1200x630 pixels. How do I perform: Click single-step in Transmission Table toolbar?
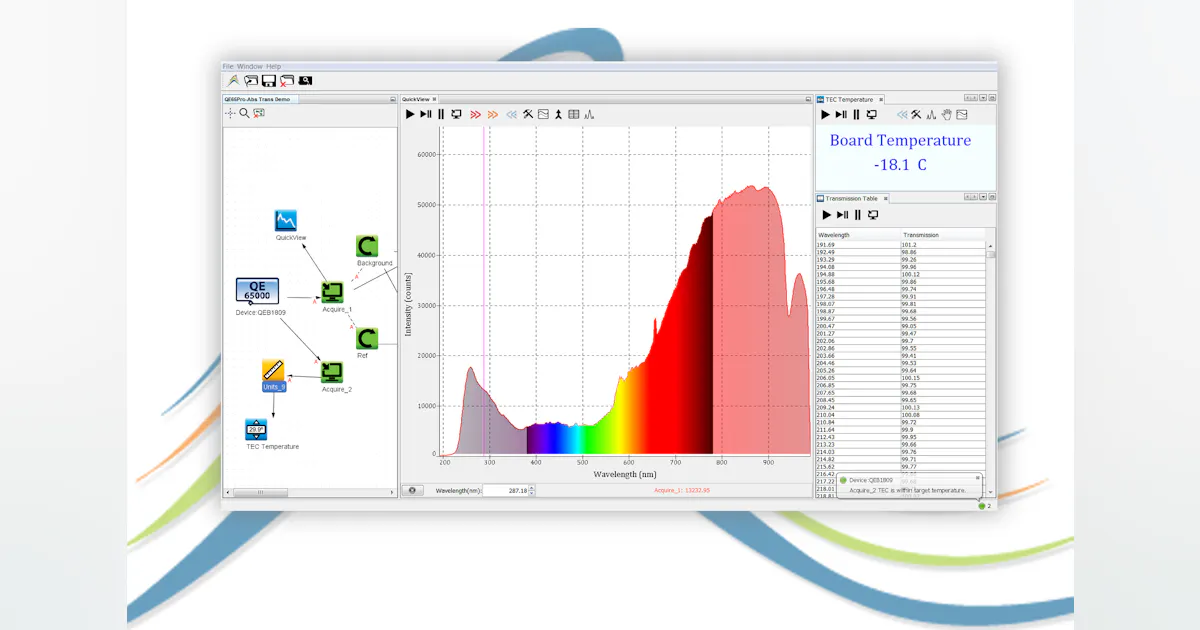pyautogui.click(x=842, y=214)
